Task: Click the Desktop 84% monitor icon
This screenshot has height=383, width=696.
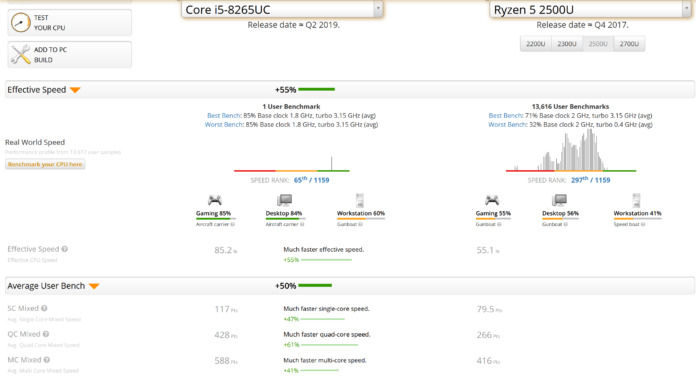Action: click(284, 200)
